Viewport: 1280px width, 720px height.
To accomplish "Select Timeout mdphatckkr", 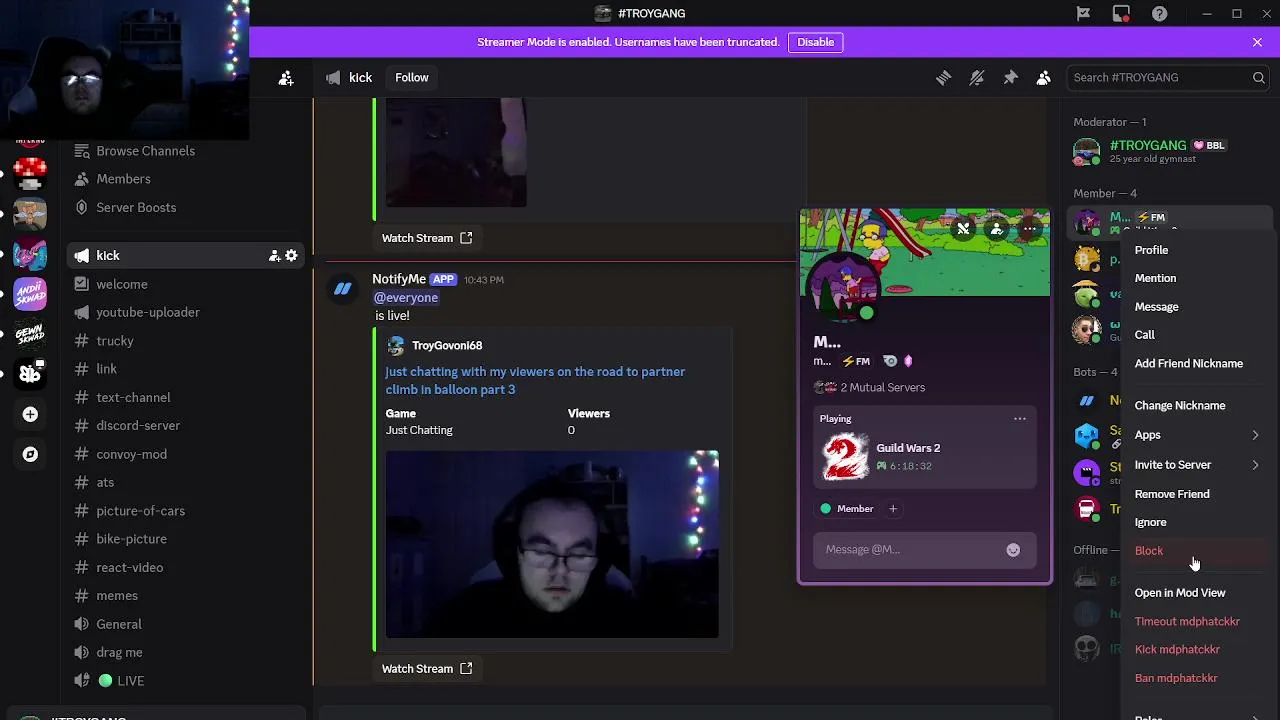I will click(1197, 621).
